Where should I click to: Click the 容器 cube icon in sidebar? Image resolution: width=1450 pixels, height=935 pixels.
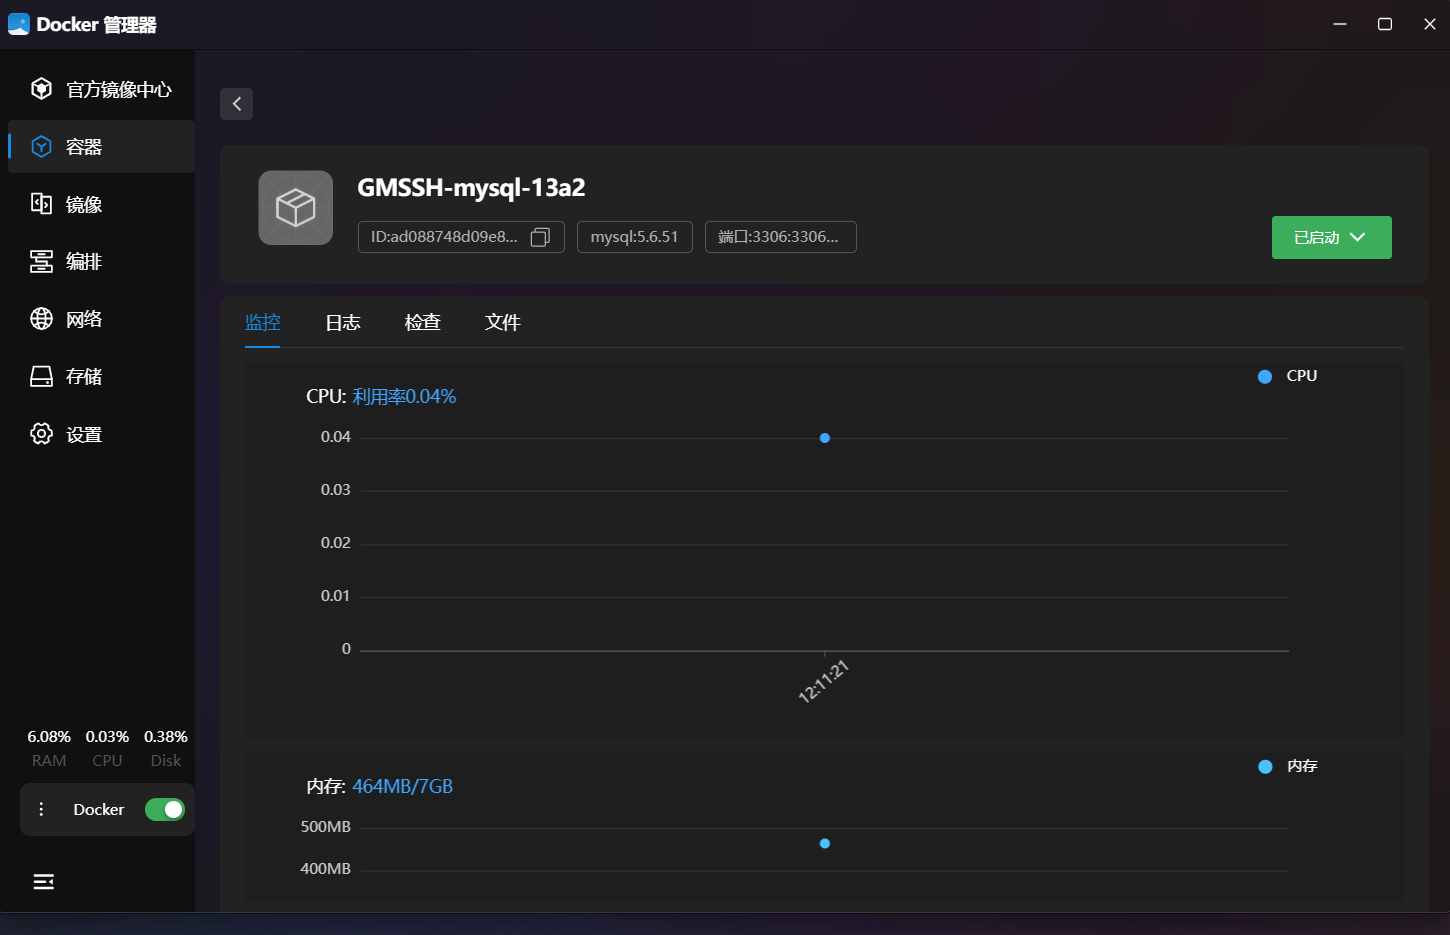click(x=41, y=147)
